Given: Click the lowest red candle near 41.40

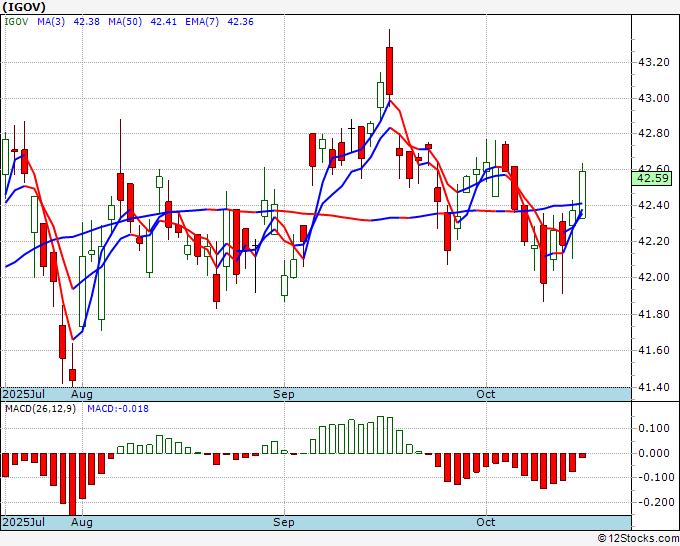Looking at the screenshot, I should point(72,375).
